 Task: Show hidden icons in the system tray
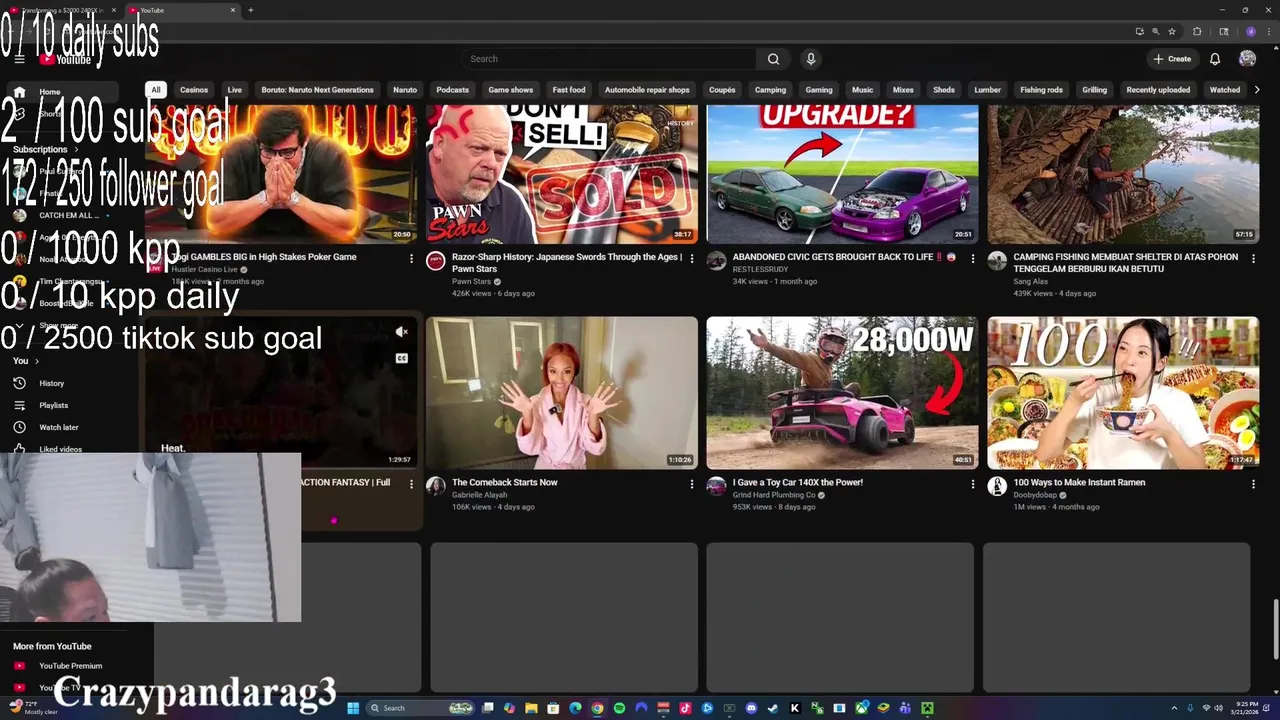coord(1175,708)
